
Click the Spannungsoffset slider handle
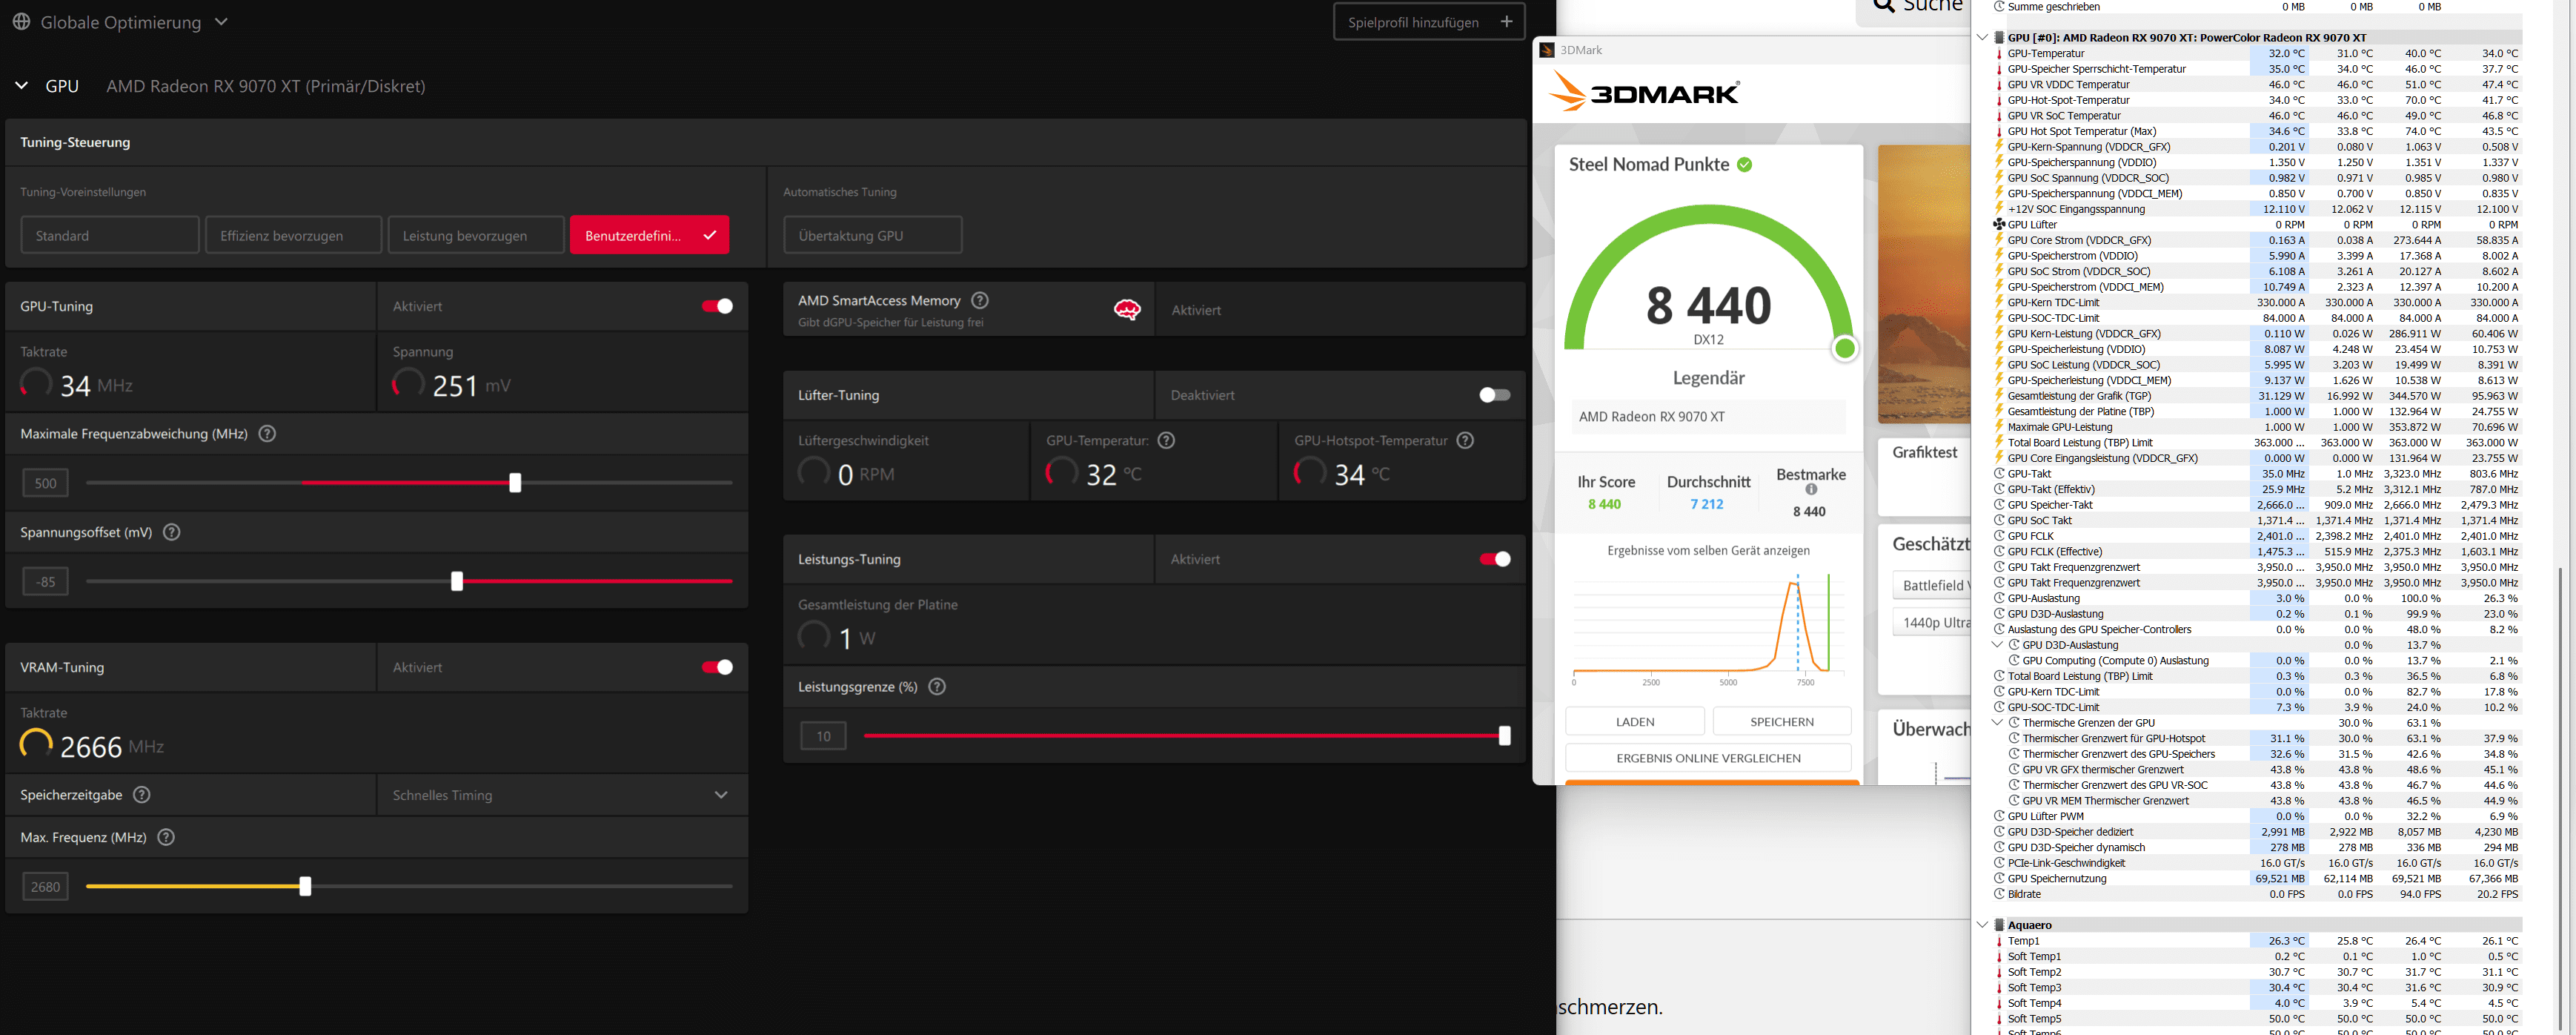(457, 581)
